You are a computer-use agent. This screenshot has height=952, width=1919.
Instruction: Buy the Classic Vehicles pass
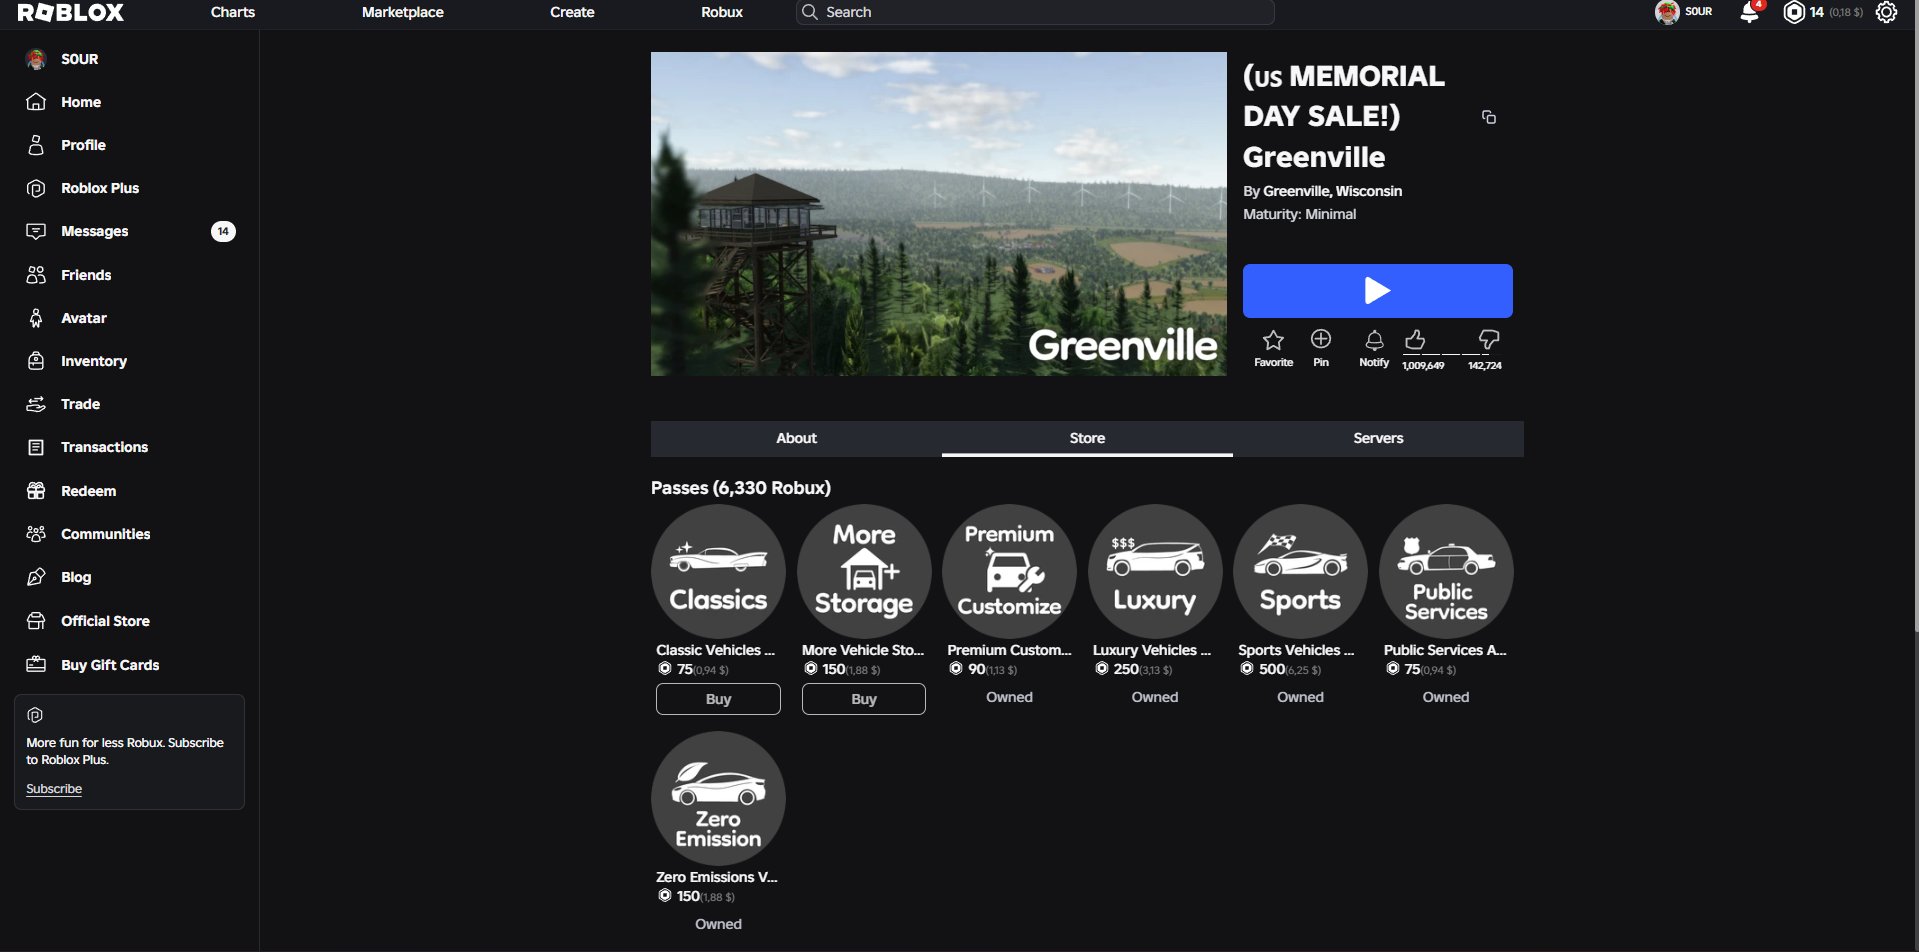(718, 699)
